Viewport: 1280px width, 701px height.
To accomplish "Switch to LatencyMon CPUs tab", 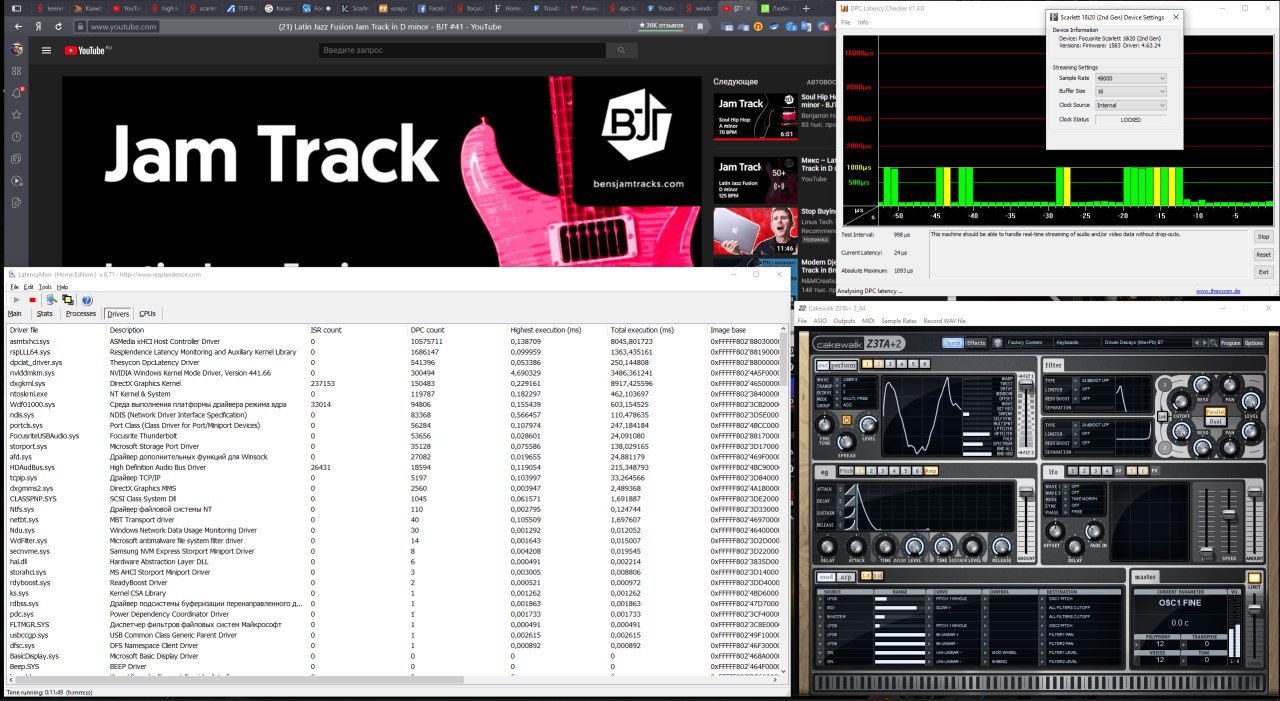I will [x=148, y=314].
